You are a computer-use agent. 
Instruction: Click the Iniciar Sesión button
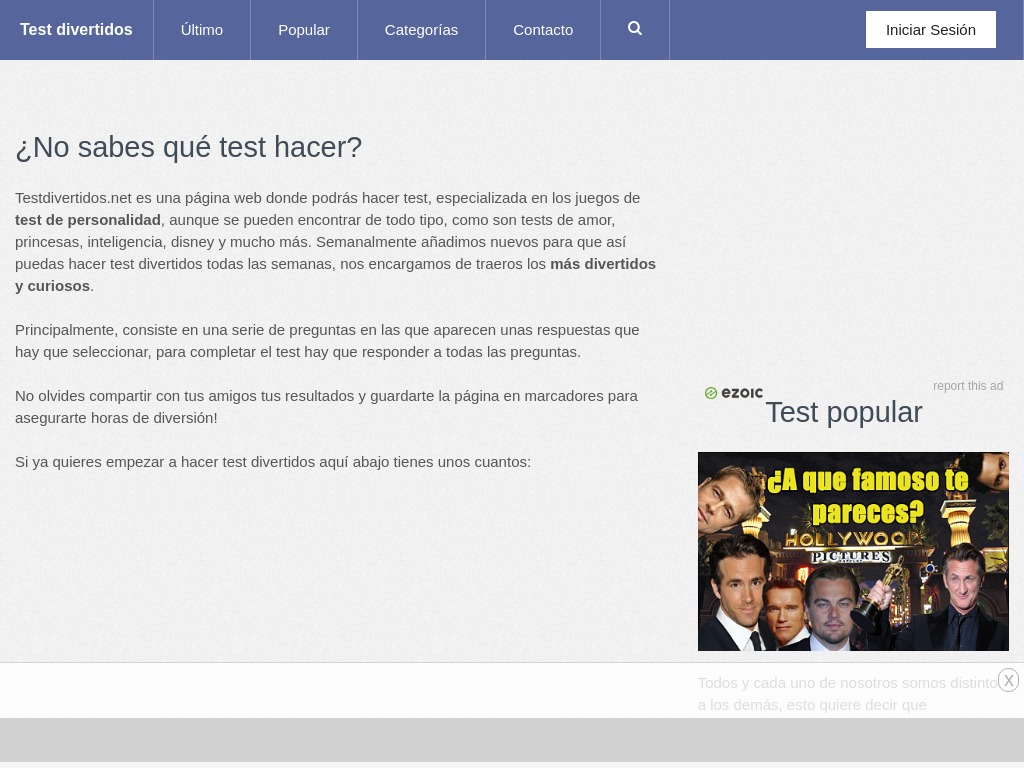click(x=930, y=29)
